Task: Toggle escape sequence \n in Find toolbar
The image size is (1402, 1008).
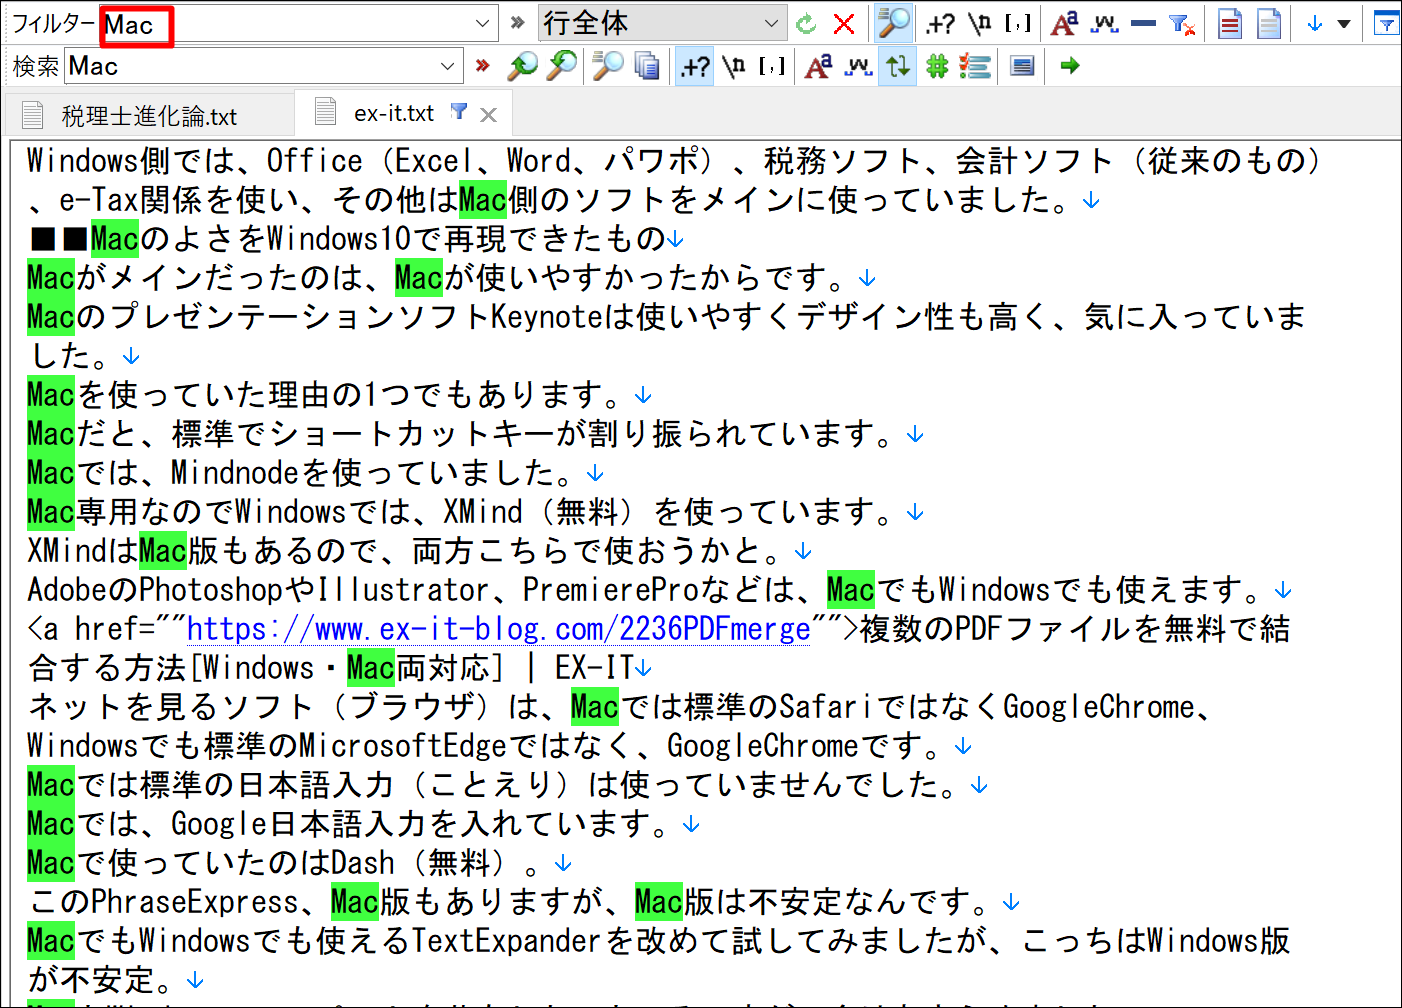Action: 735,66
